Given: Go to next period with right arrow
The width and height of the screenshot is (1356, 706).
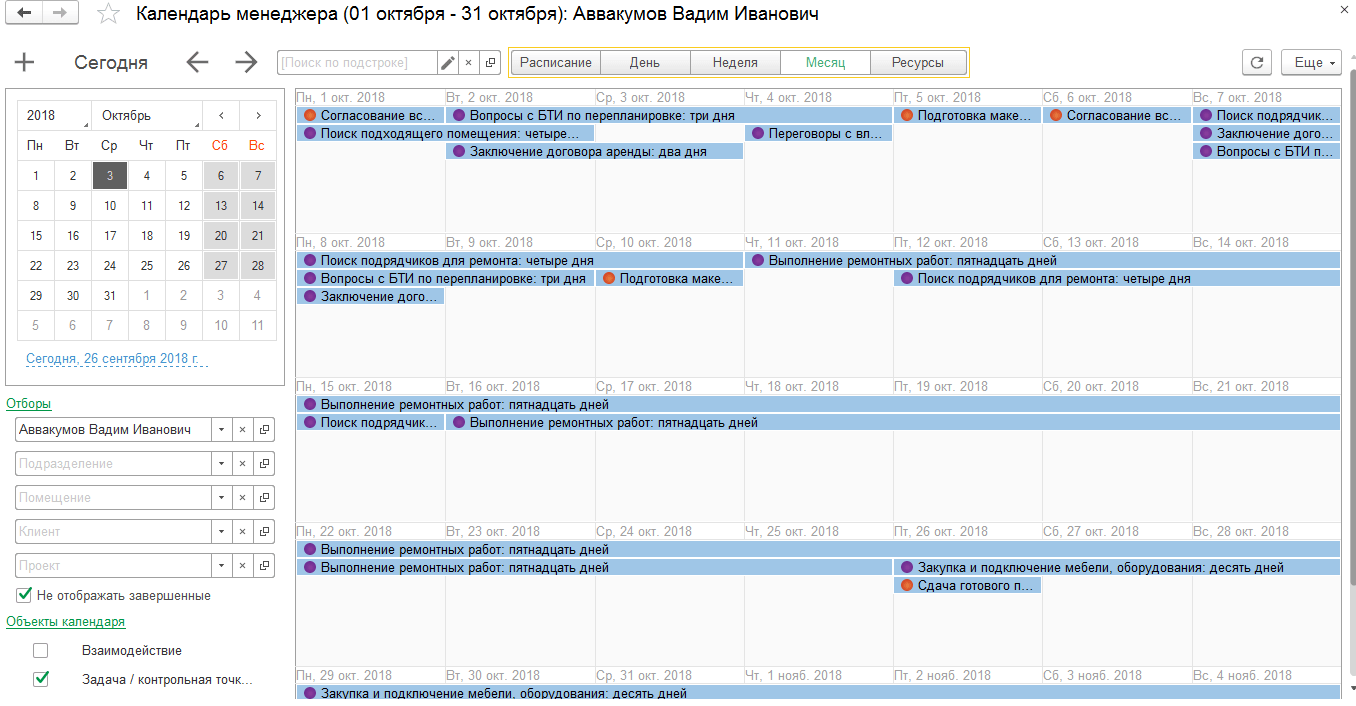Looking at the screenshot, I should (246, 62).
